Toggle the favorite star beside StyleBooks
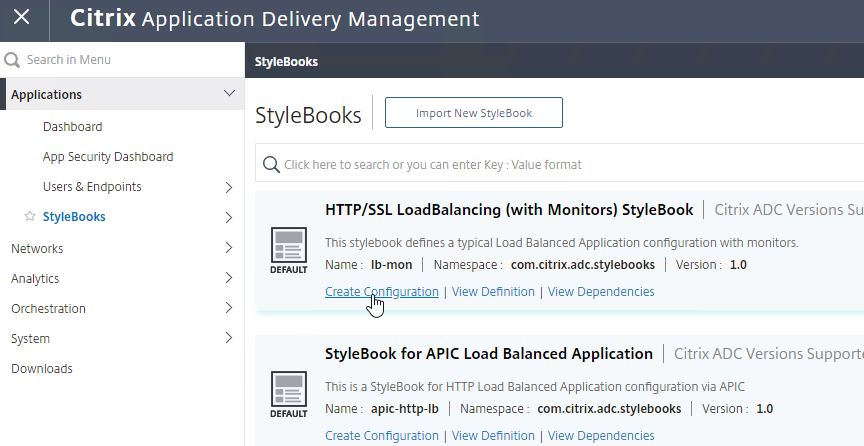The height and width of the screenshot is (446, 864). pos(30,216)
